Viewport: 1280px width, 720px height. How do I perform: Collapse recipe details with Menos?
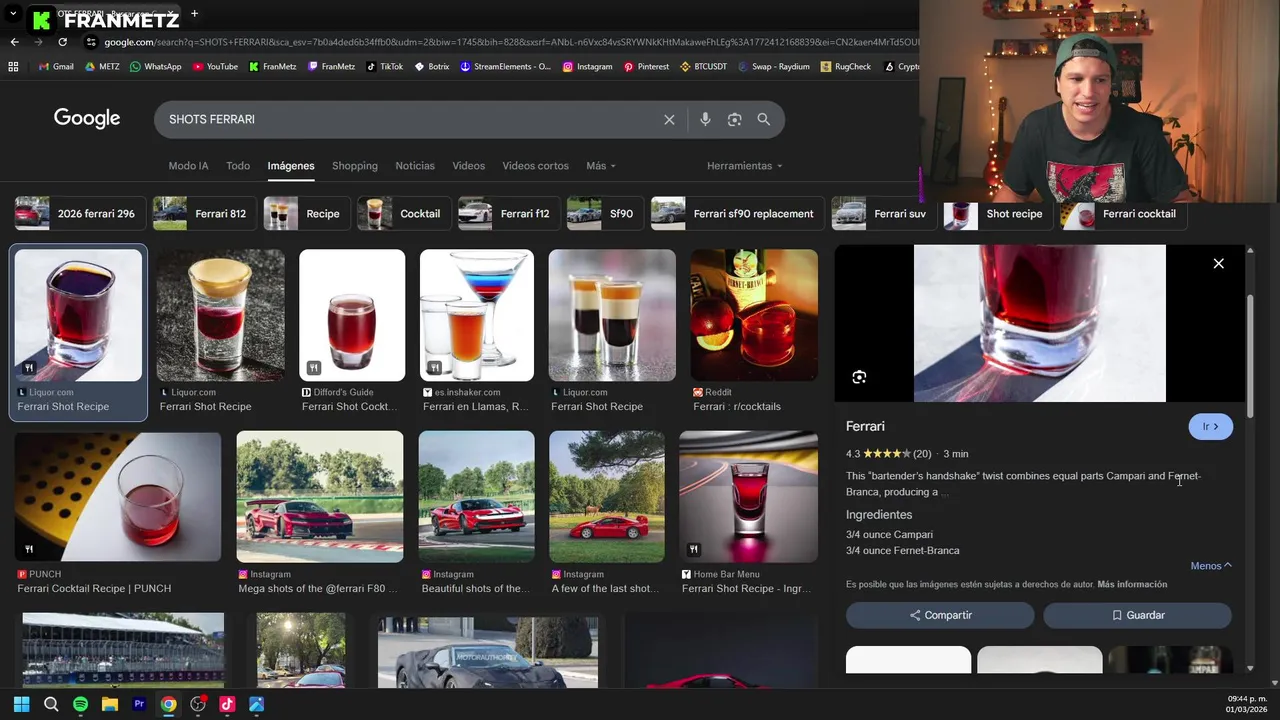coord(1211,566)
